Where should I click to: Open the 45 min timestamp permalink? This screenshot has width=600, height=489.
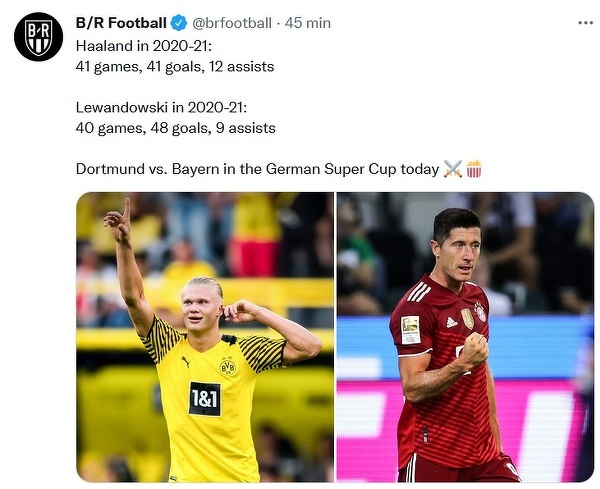(308, 23)
